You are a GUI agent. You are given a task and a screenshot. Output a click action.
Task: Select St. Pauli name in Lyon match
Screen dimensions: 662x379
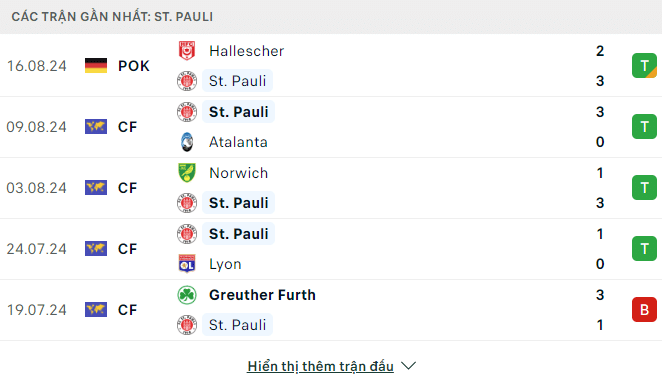239,234
